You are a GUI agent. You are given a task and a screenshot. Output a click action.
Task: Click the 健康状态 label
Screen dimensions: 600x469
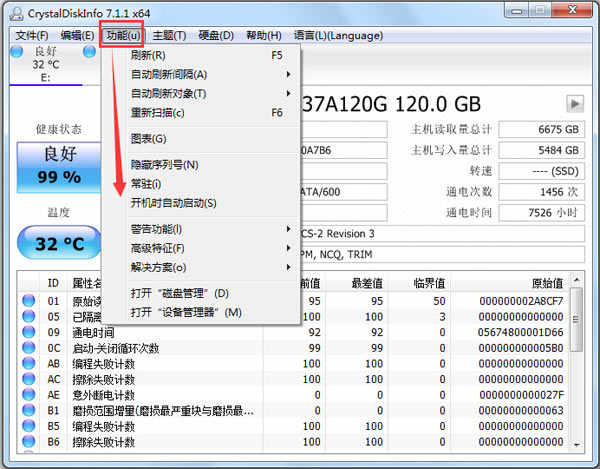click(x=59, y=129)
